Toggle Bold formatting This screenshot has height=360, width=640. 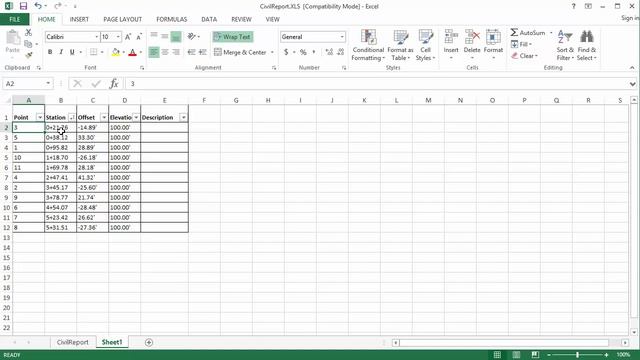pyautogui.click(x=50, y=52)
